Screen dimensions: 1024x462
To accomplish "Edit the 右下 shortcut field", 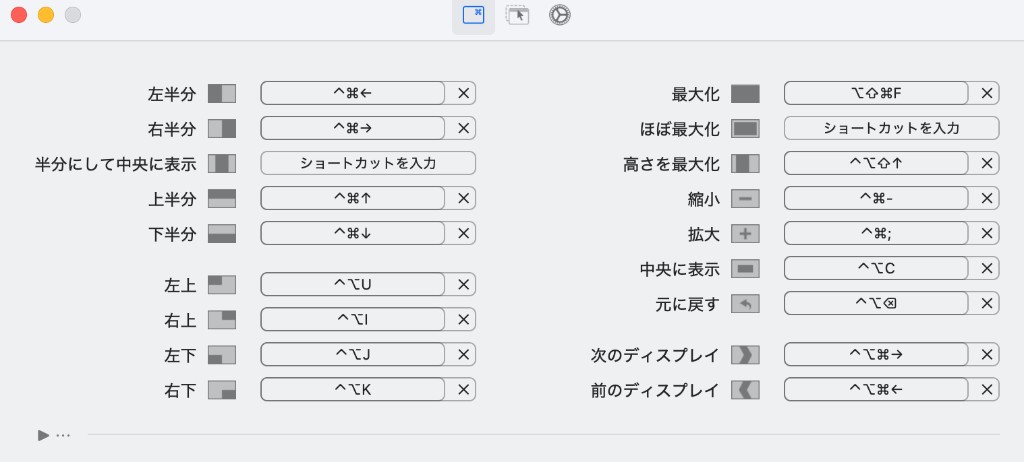I will (353, 389).
